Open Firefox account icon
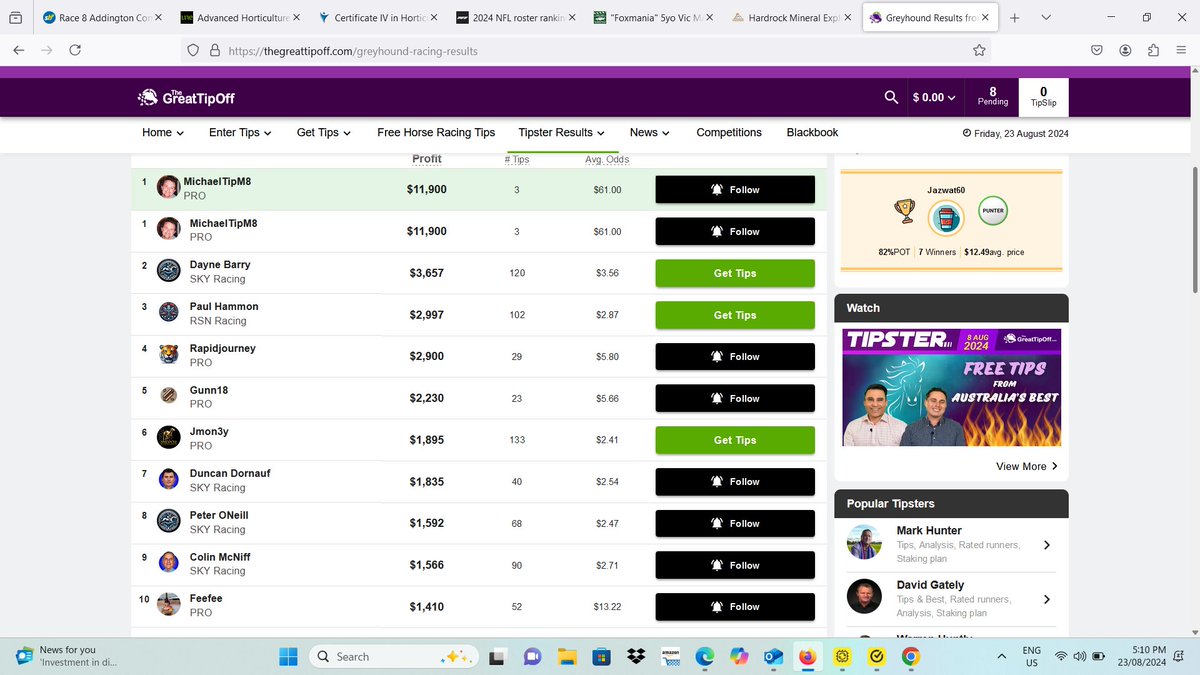Screen dimensions: 1200x675 (x=1126, y=50)
